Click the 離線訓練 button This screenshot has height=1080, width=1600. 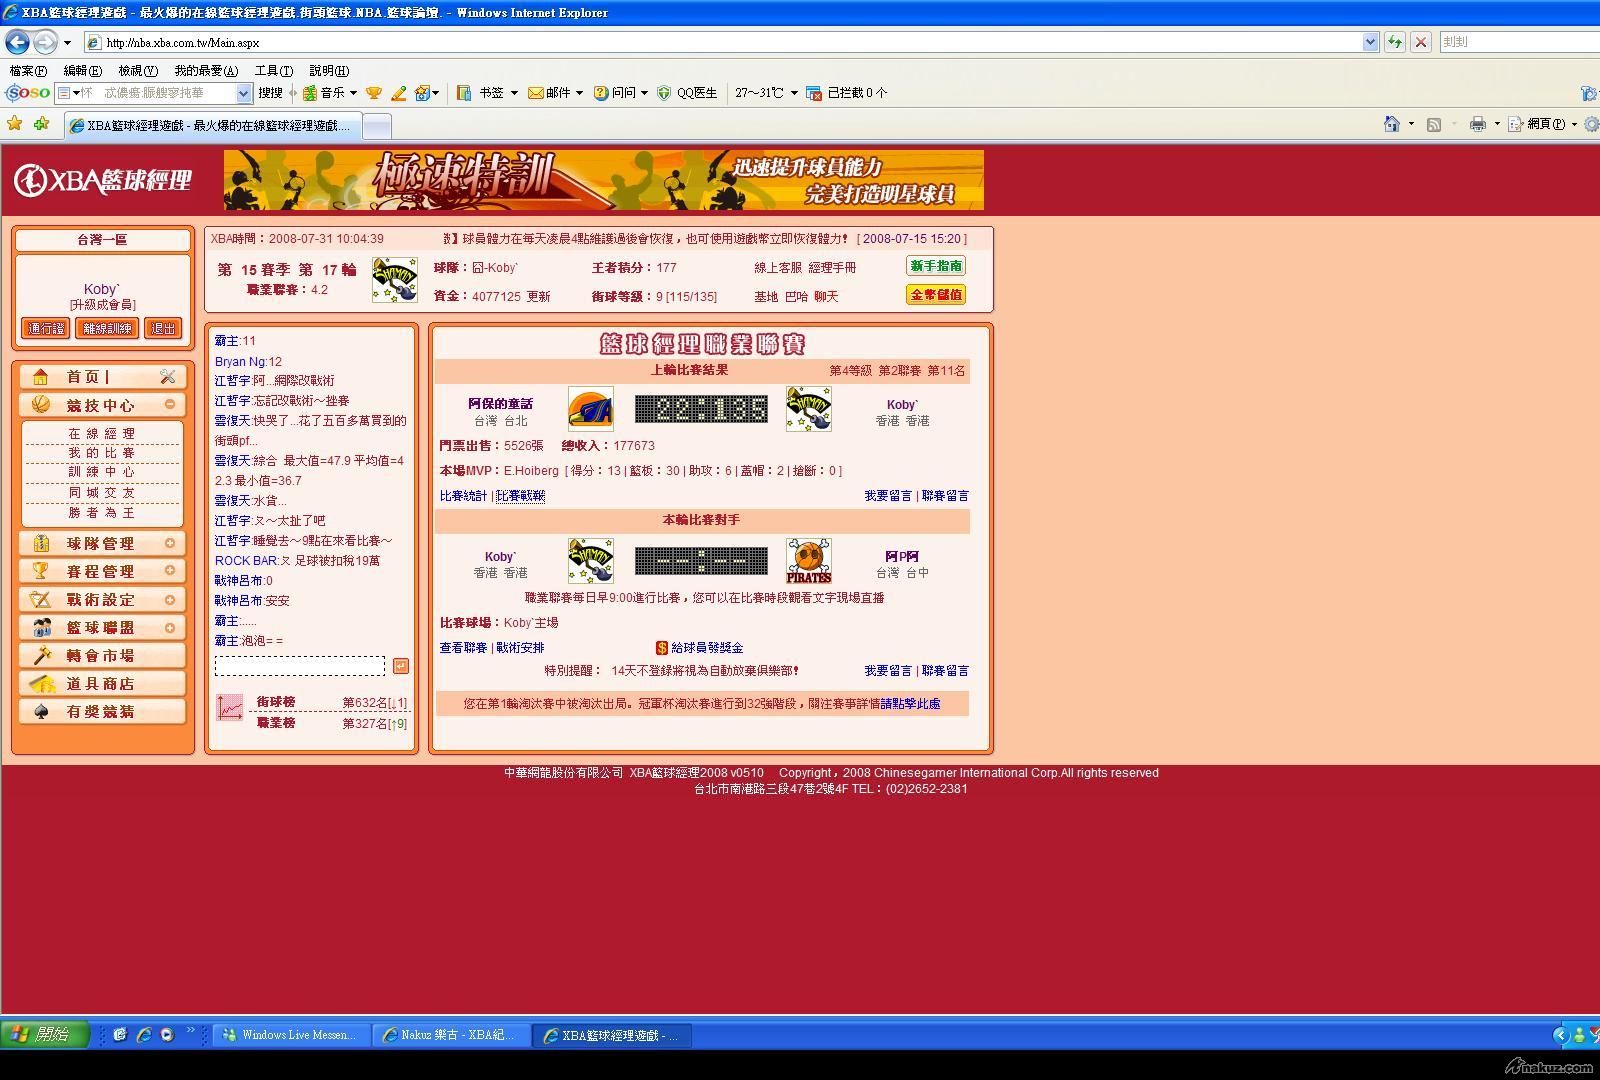[x=107, y=328]
